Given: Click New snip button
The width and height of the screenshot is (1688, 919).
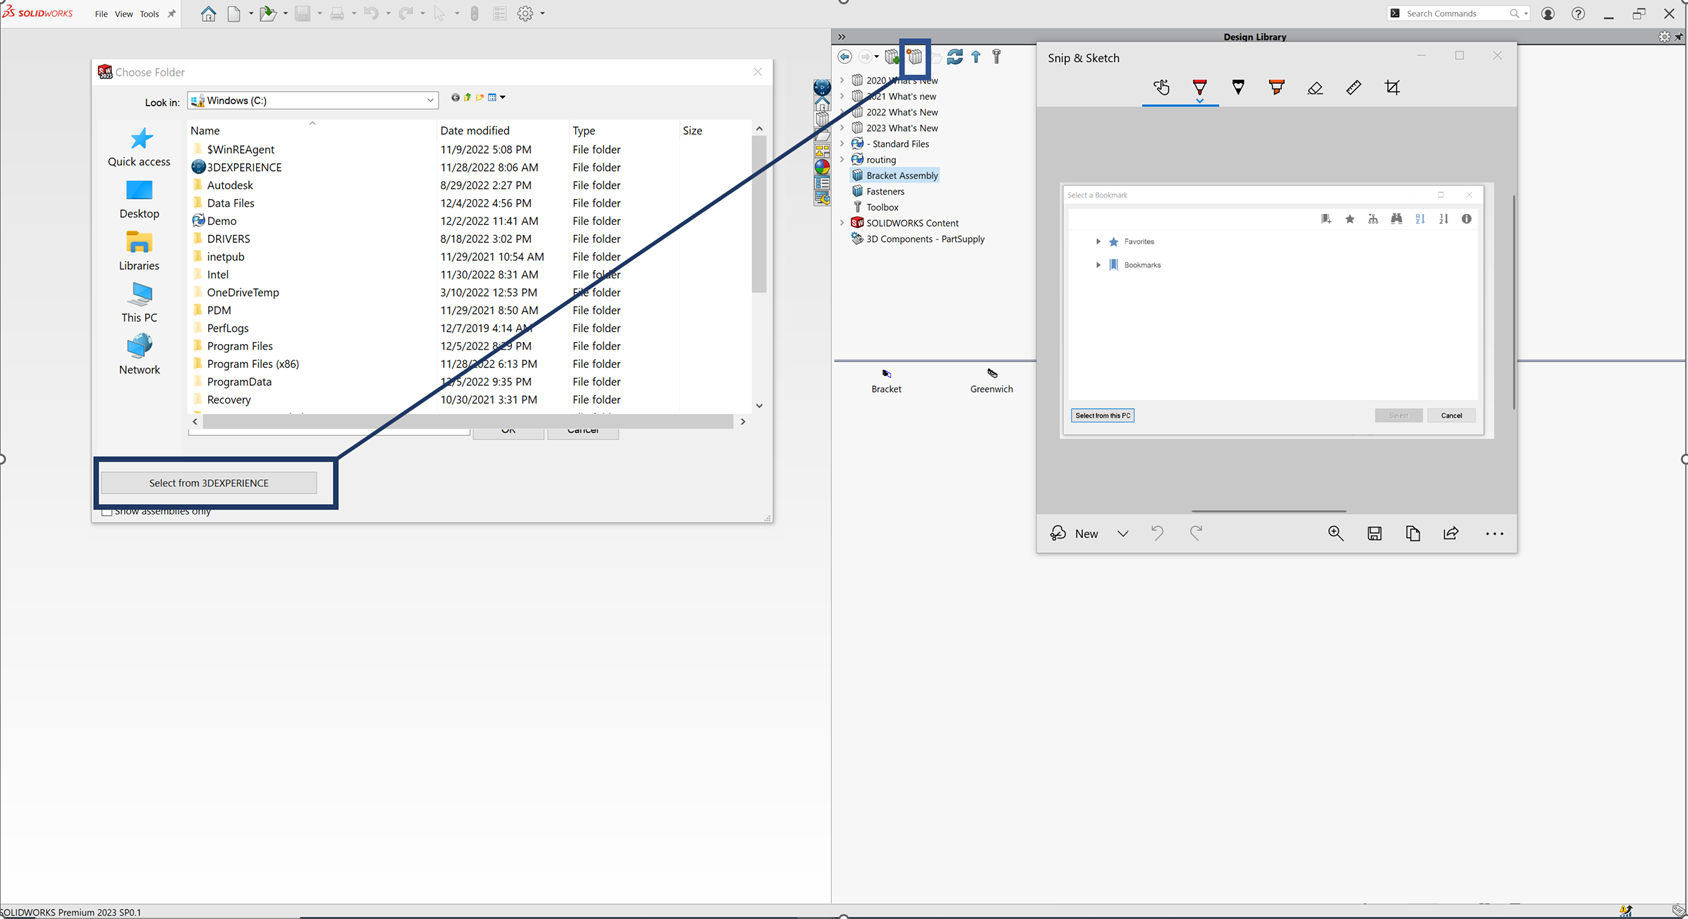Looking at the screenshot, I should [1074, 534].
